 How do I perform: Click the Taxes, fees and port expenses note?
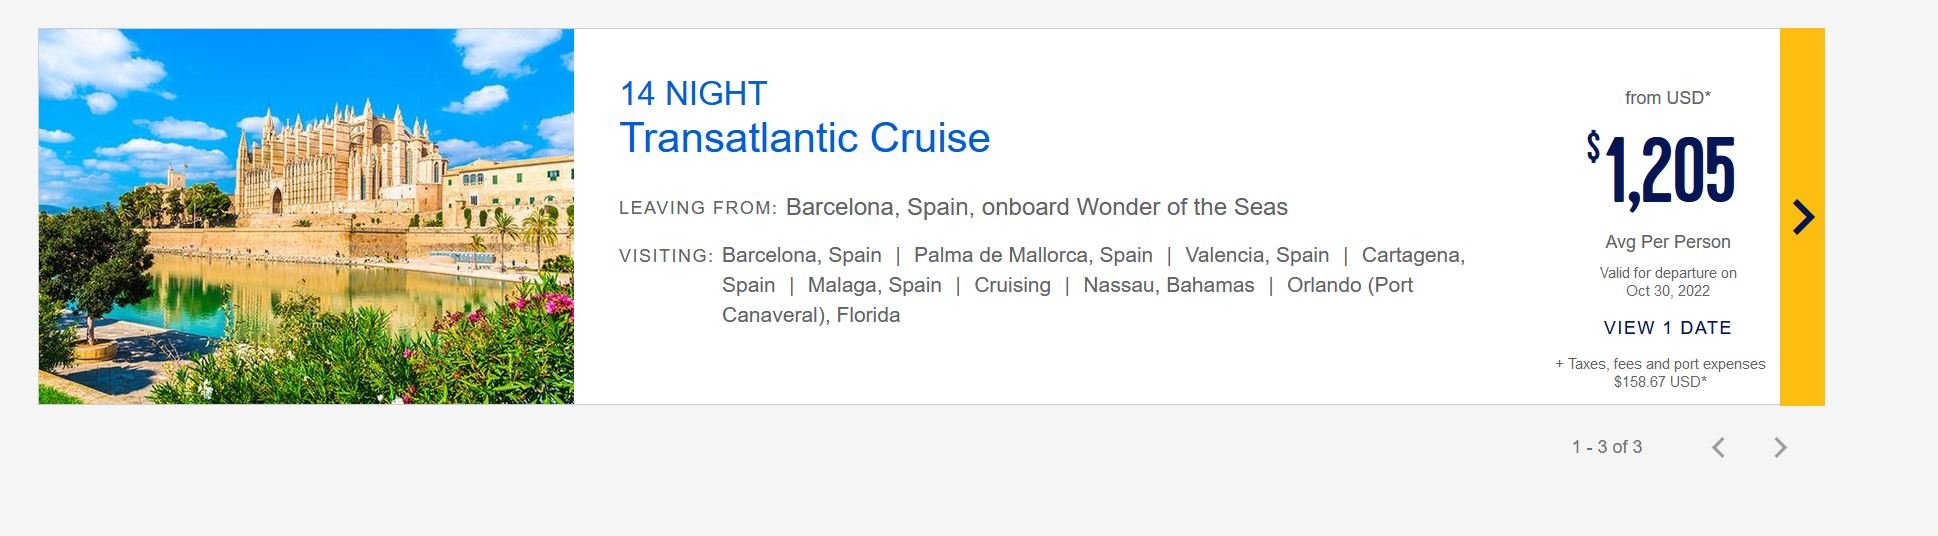coord(1660,372)
